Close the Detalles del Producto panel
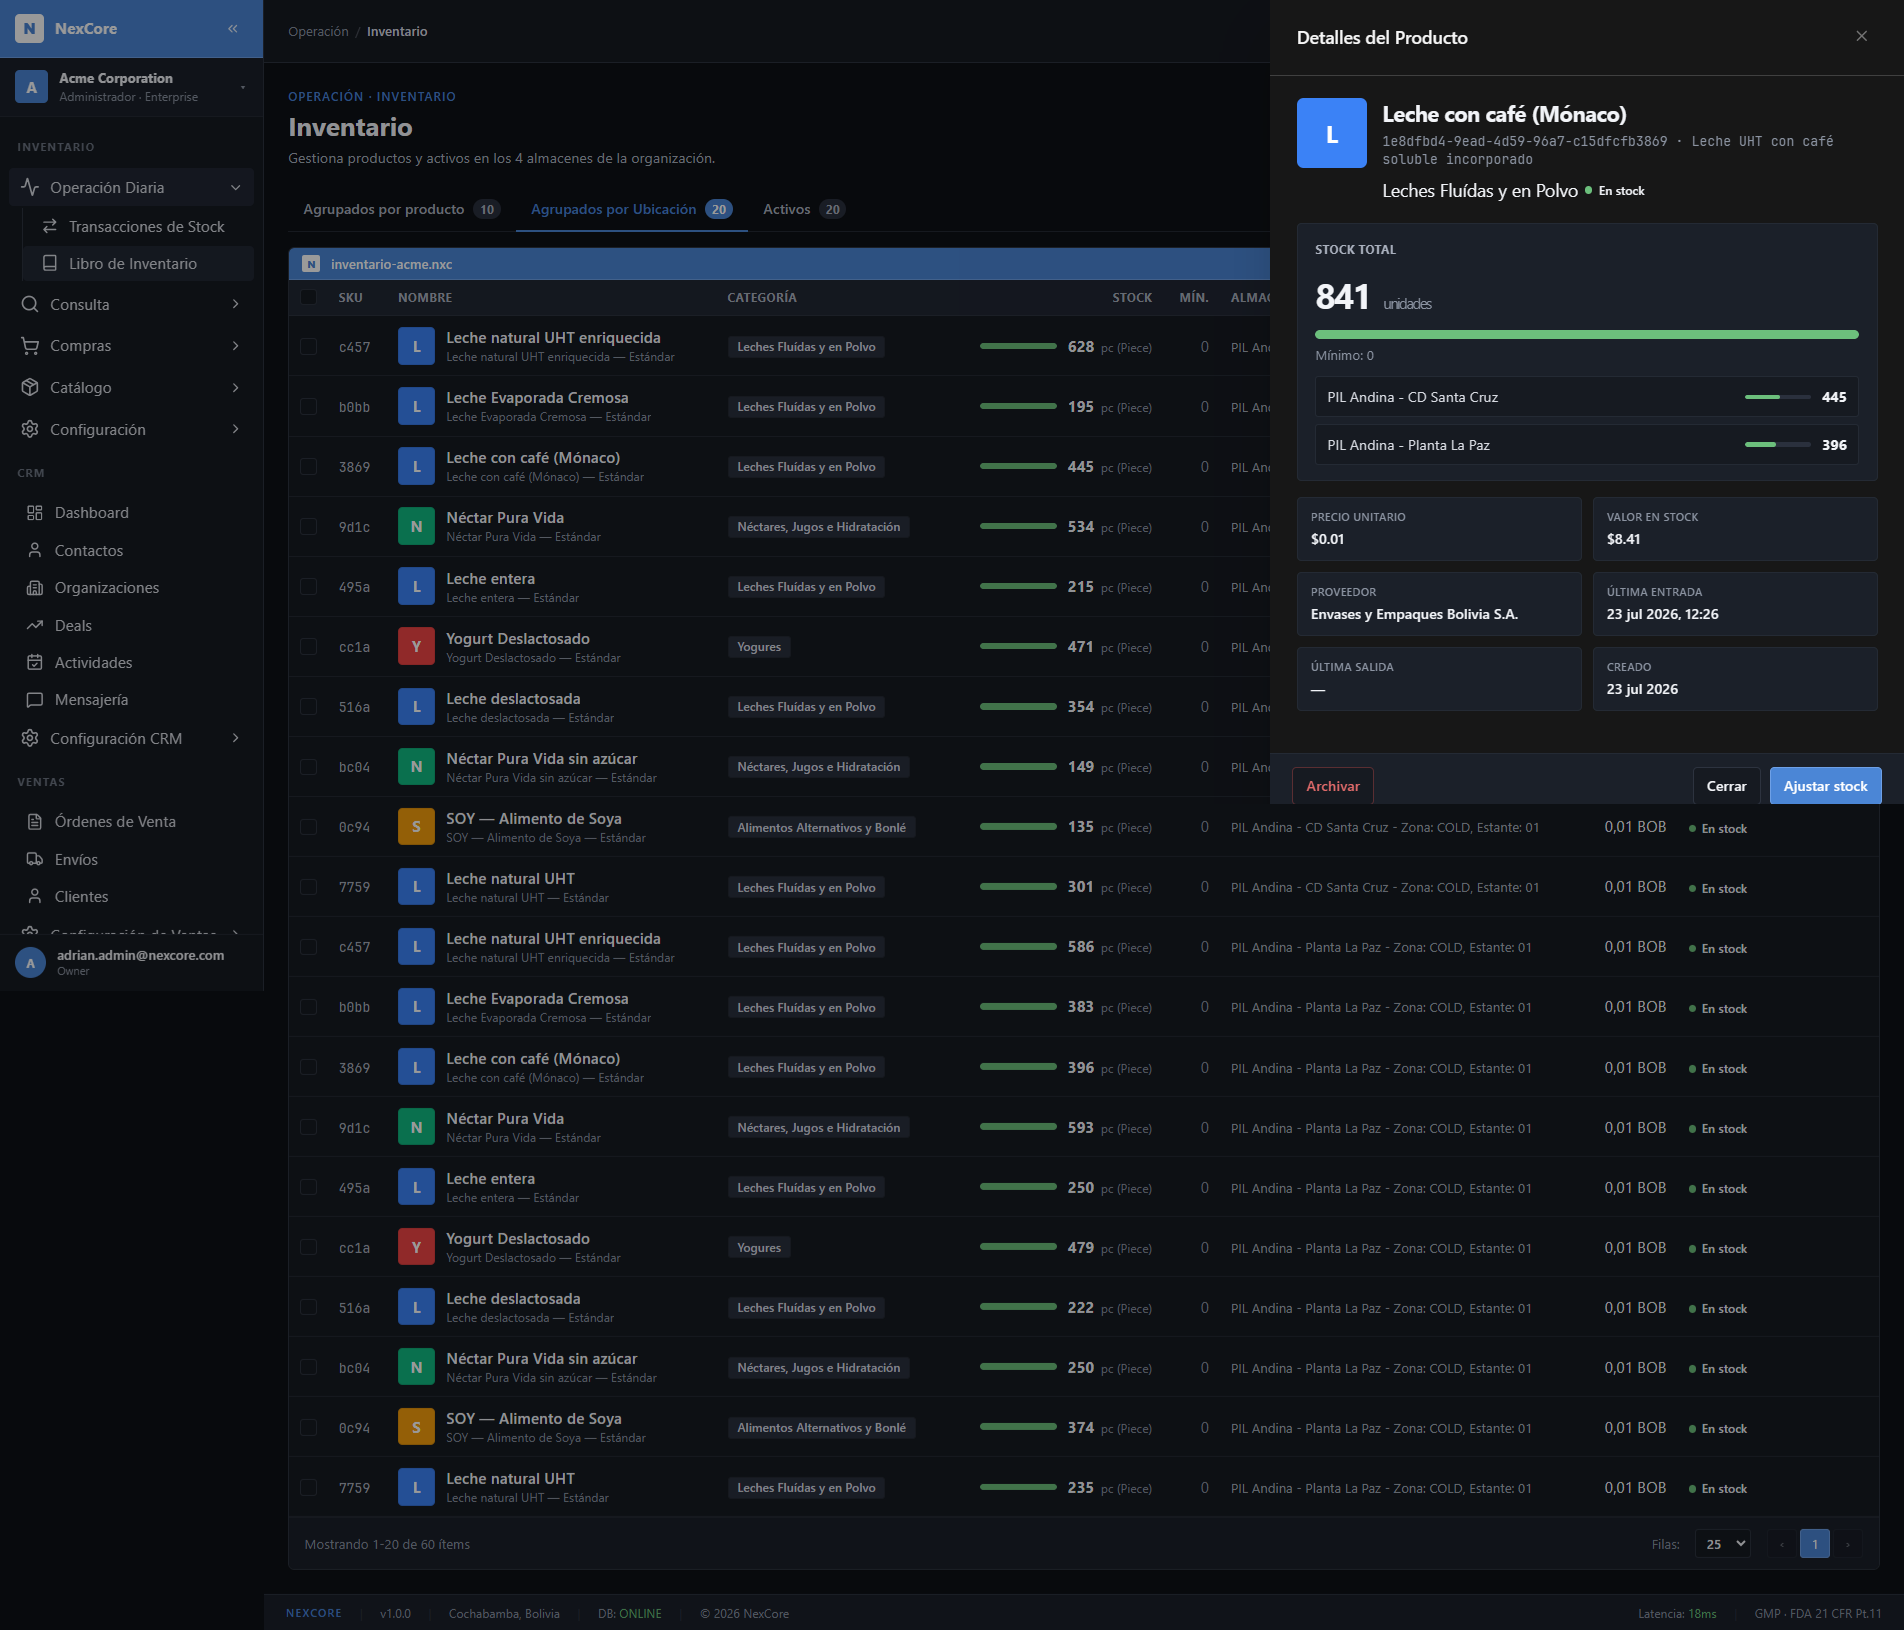The image size is (1904, 1630). tap(1861, 36)
